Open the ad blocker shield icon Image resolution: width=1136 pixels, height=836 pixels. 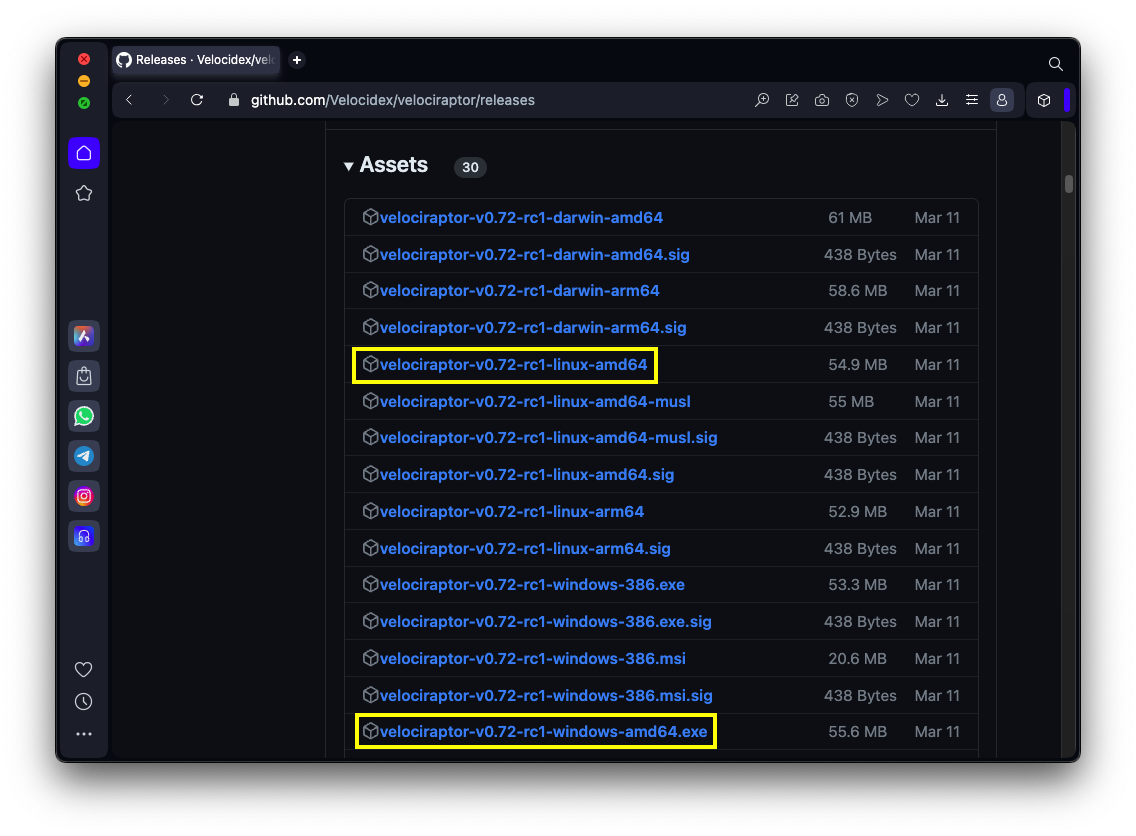point(852,100)
